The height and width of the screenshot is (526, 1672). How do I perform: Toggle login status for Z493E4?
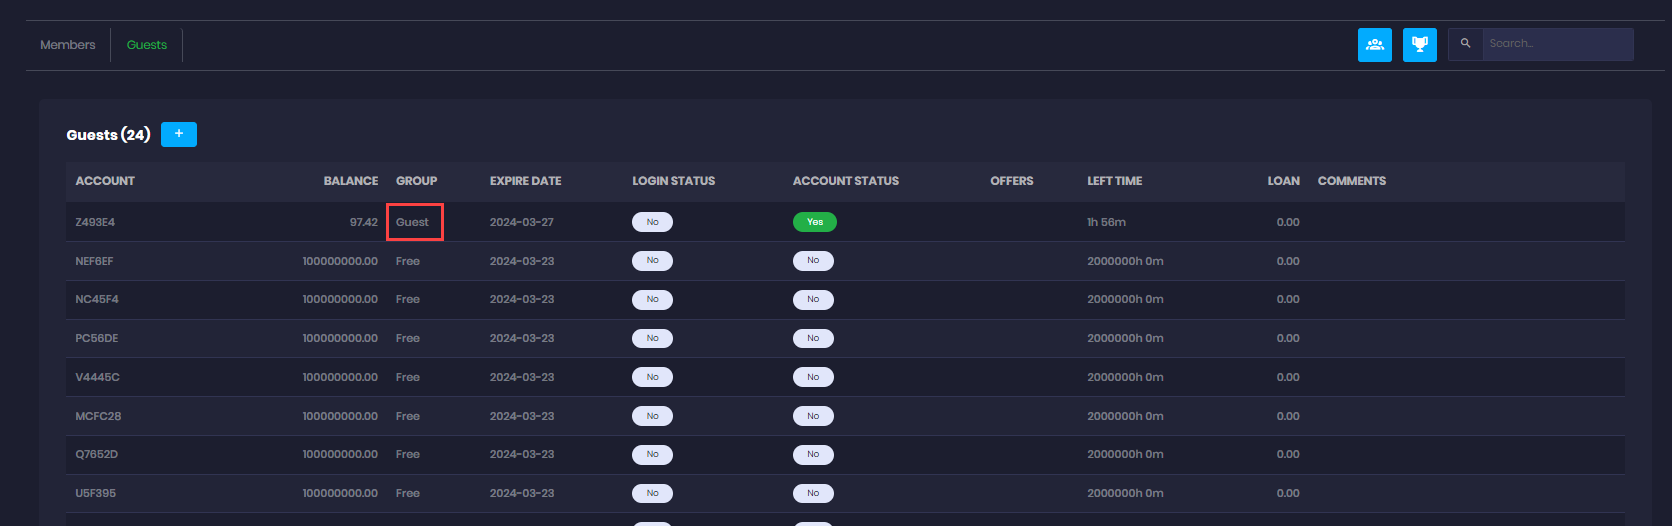tap(652, 222)
